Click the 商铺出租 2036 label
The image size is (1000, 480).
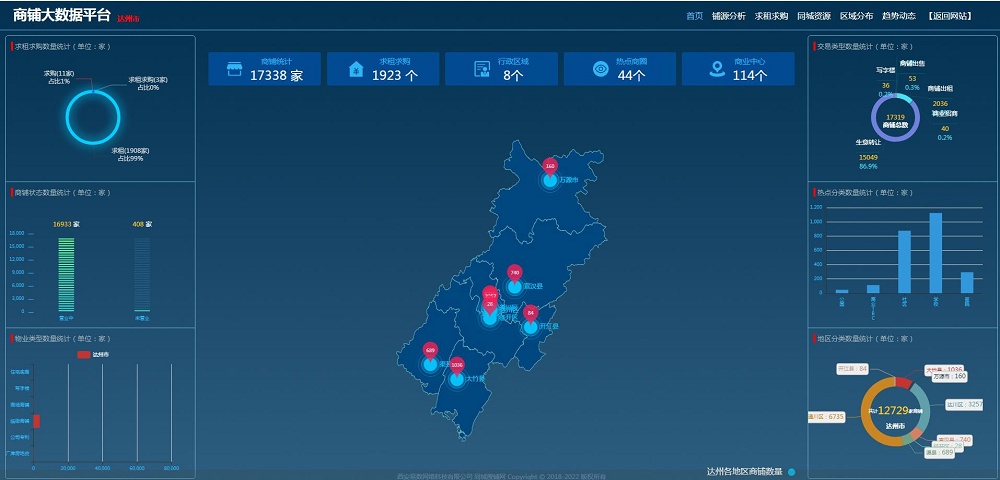coord(940,96)
